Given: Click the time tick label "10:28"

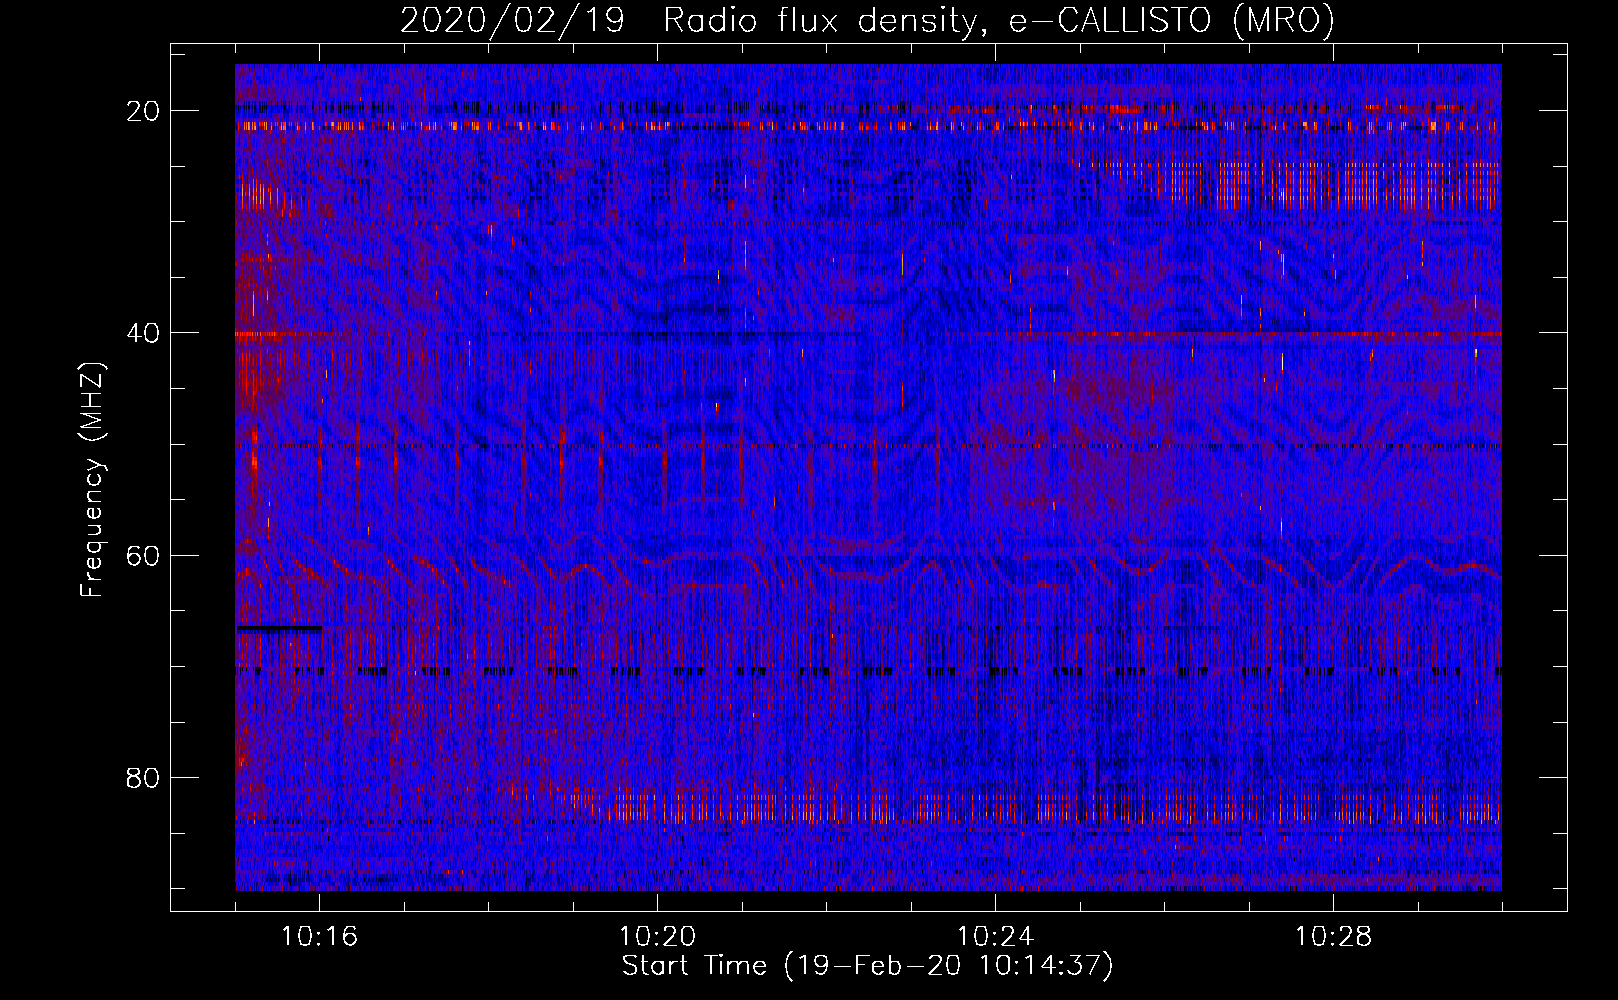Looking at the screenshot, I should coord(1333,936).
